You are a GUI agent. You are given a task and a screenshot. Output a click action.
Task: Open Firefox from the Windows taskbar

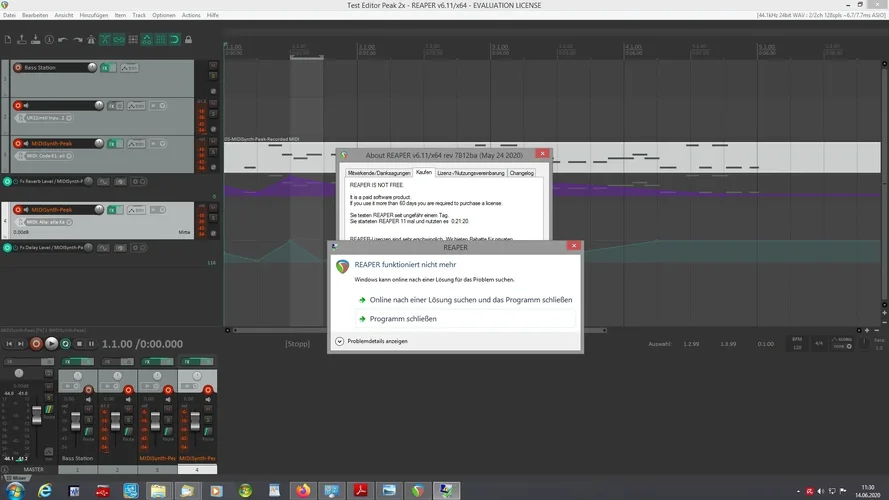click(x=303, y=490)
